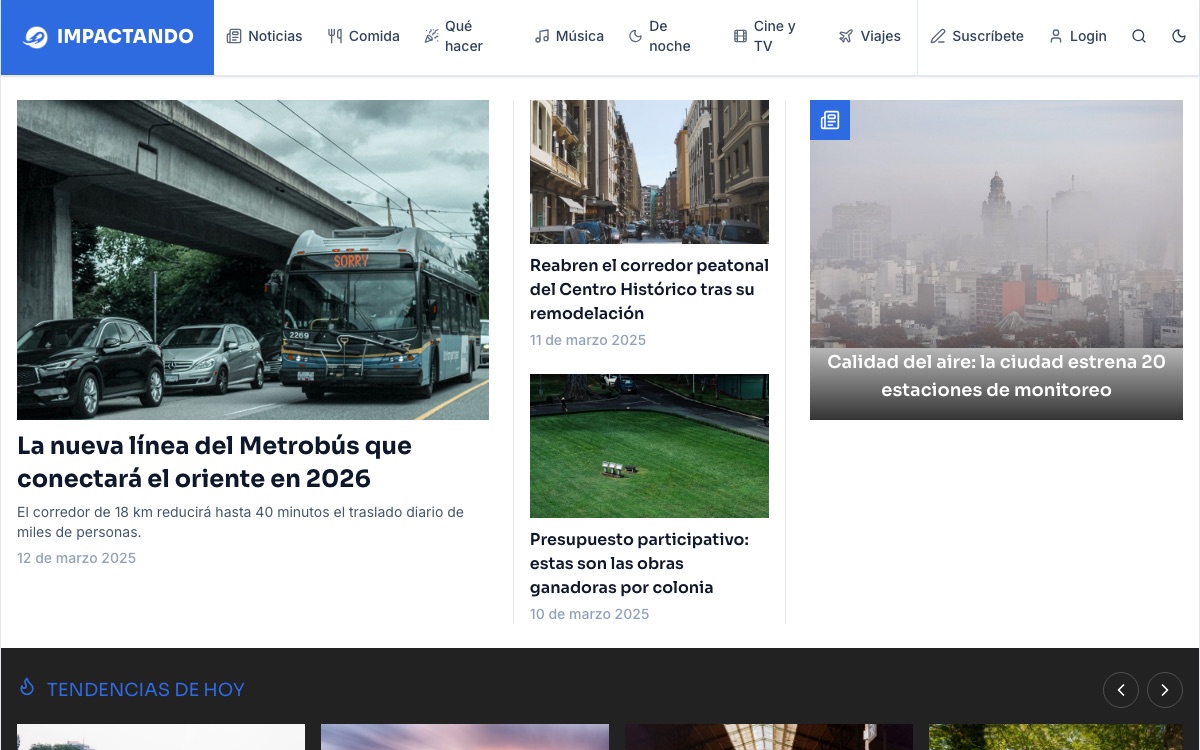Click the Metrobús bus photo
Viewport: 1200px width, 750px height.
(x=253, y=260)
